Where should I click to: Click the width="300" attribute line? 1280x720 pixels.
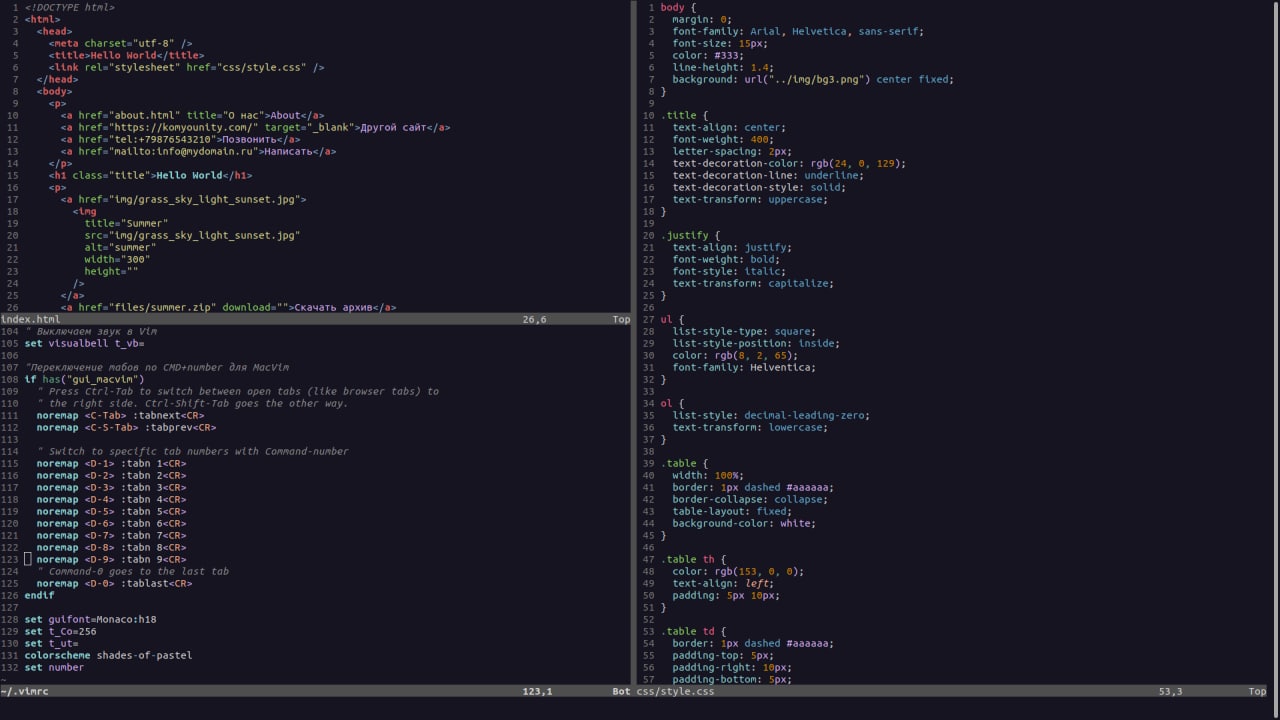pos(117,259)
